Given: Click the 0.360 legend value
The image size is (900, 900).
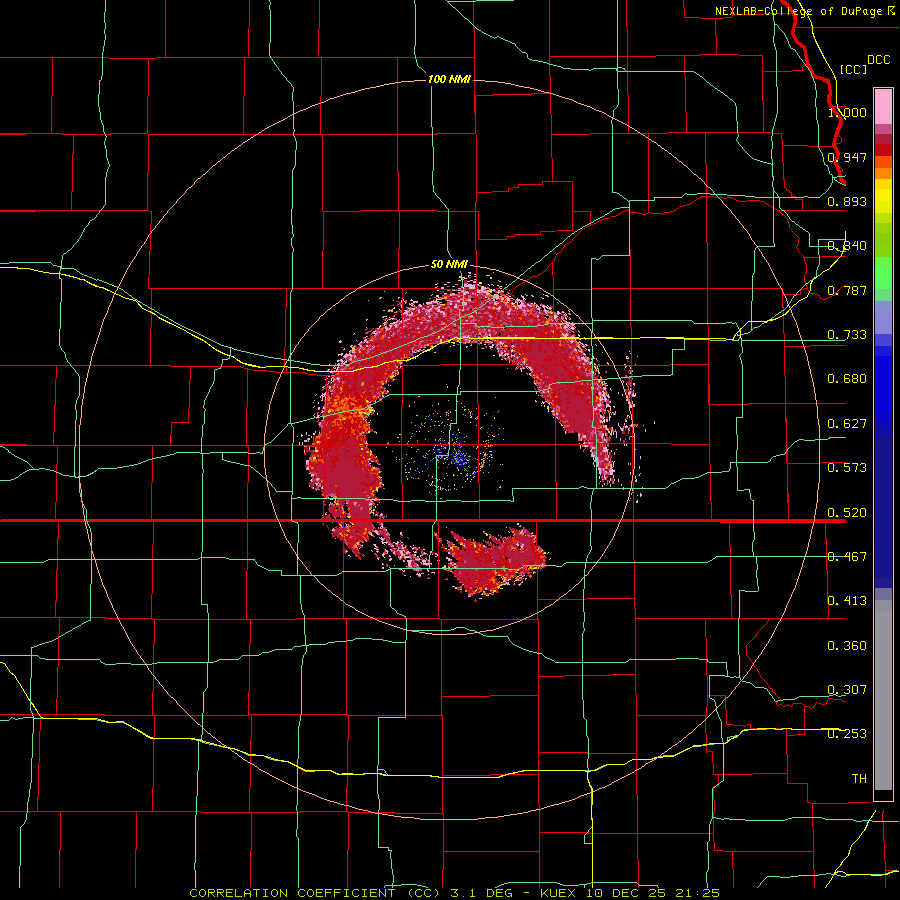Looking at the screenshot, I should click(x=847, y=646).
